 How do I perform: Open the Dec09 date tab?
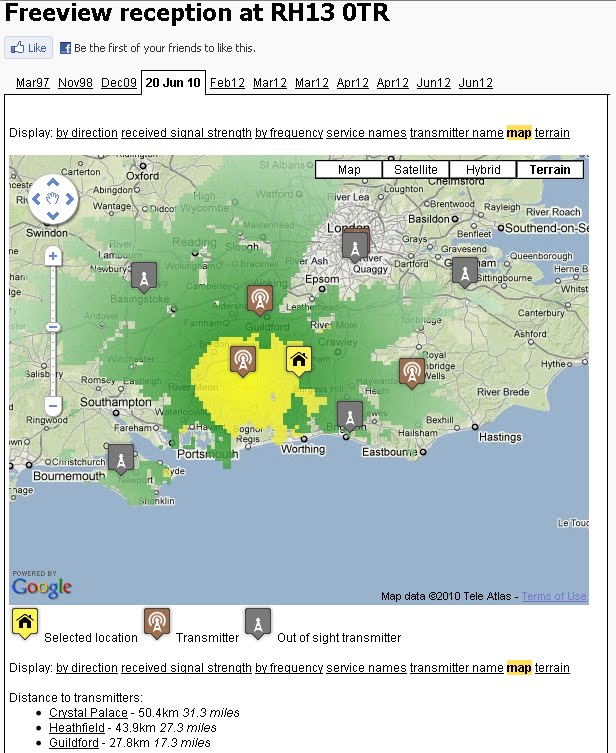coord(119,83)
